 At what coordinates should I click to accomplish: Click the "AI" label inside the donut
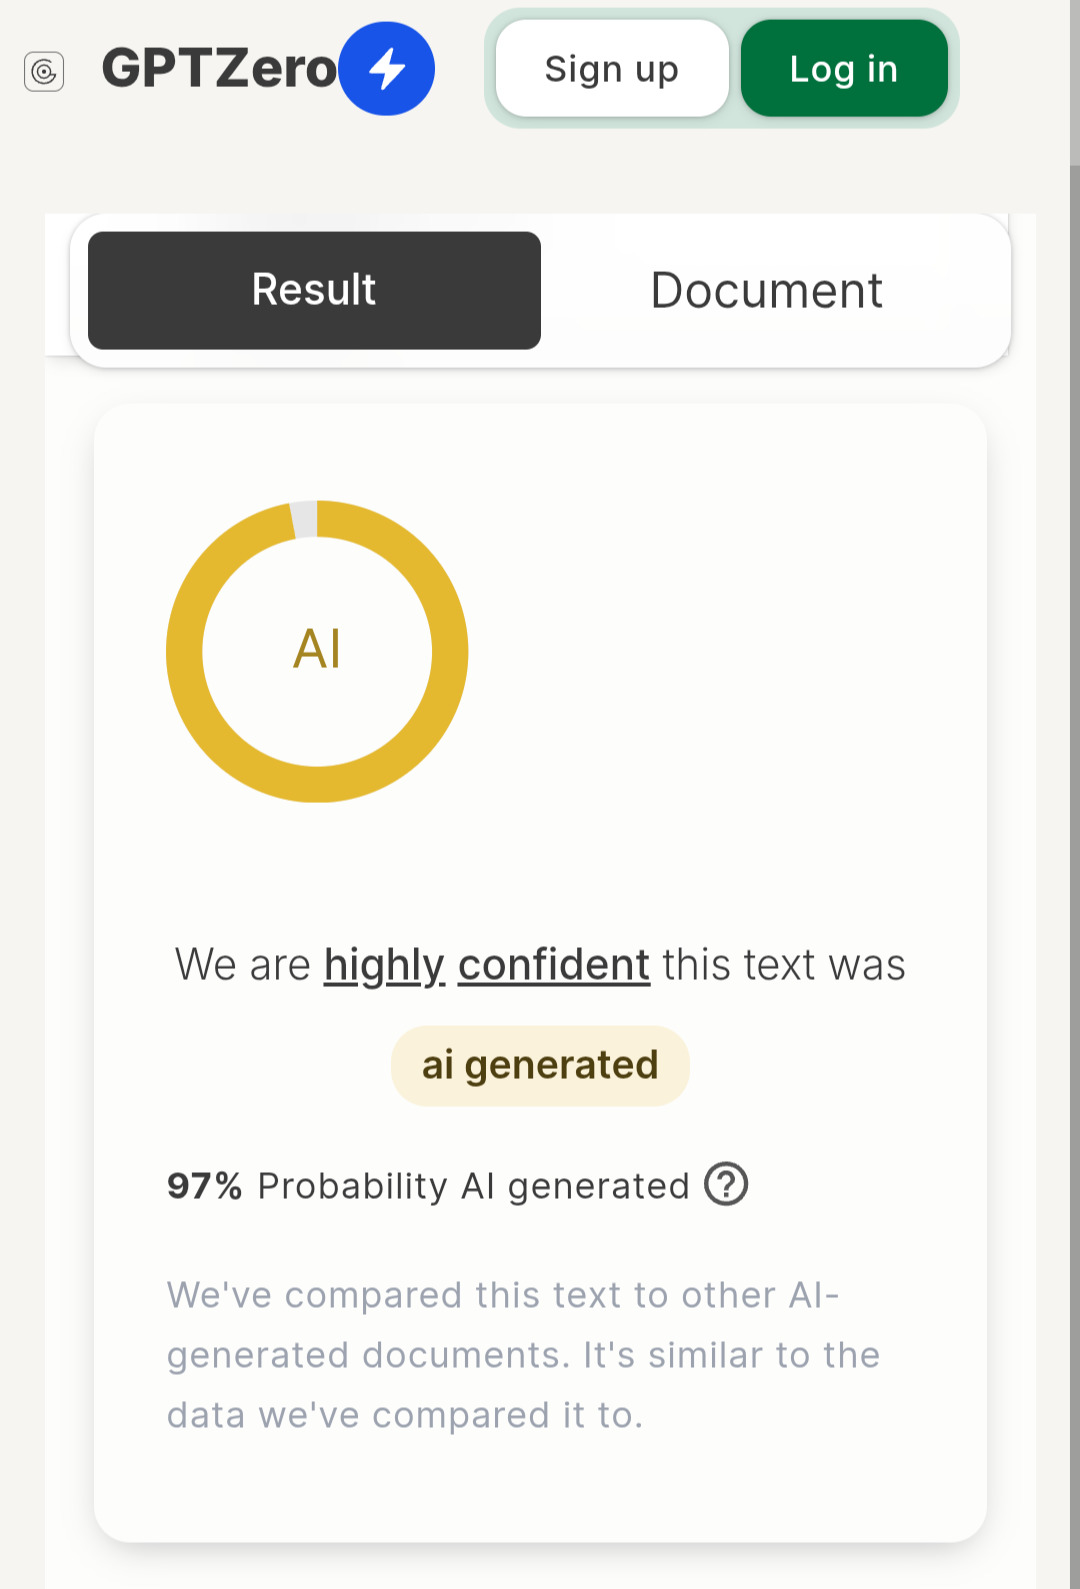click(317, 649)
